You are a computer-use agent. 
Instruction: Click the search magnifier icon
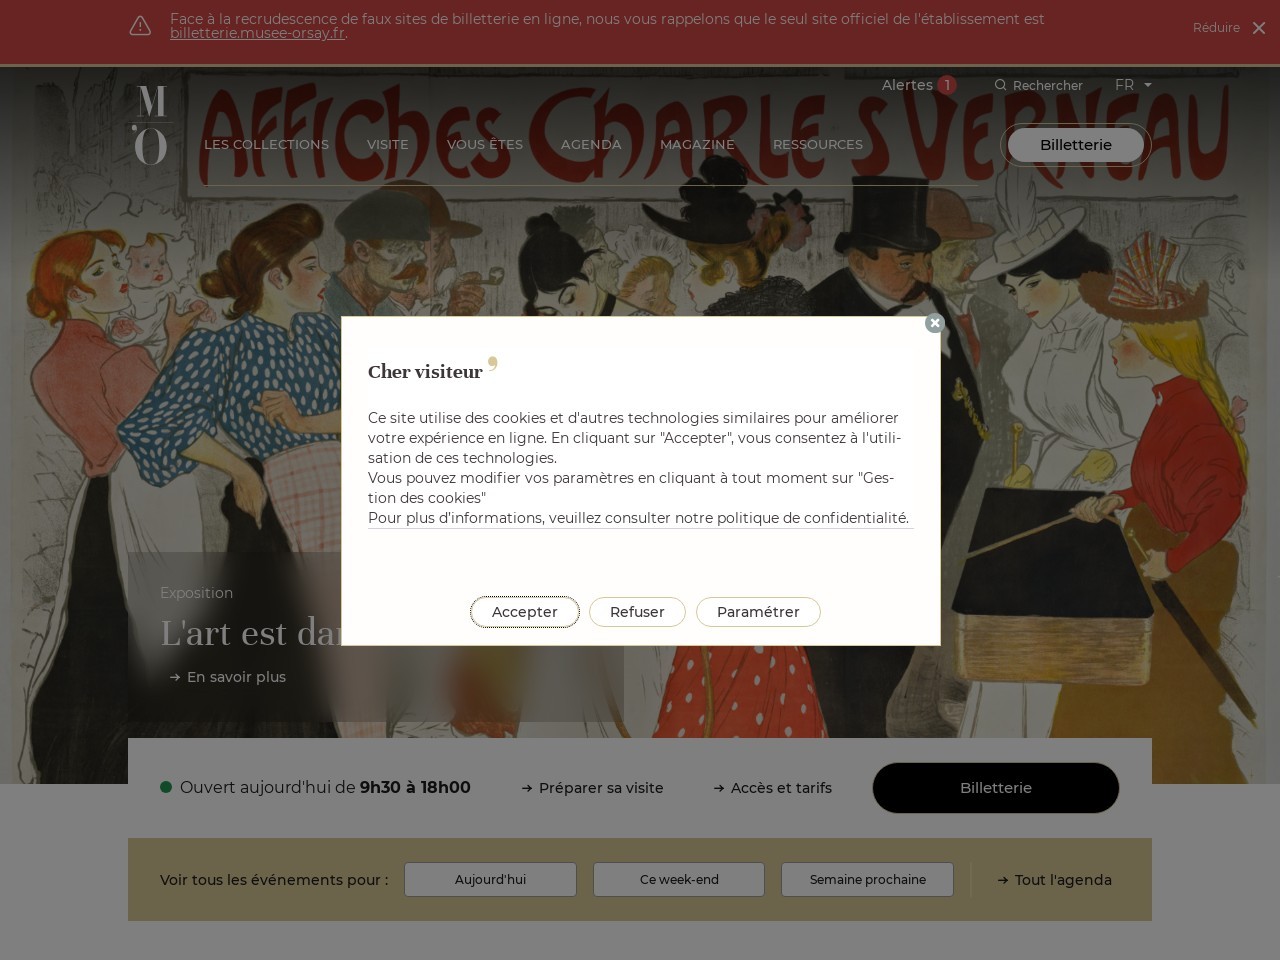click(x=1000, y=85)
